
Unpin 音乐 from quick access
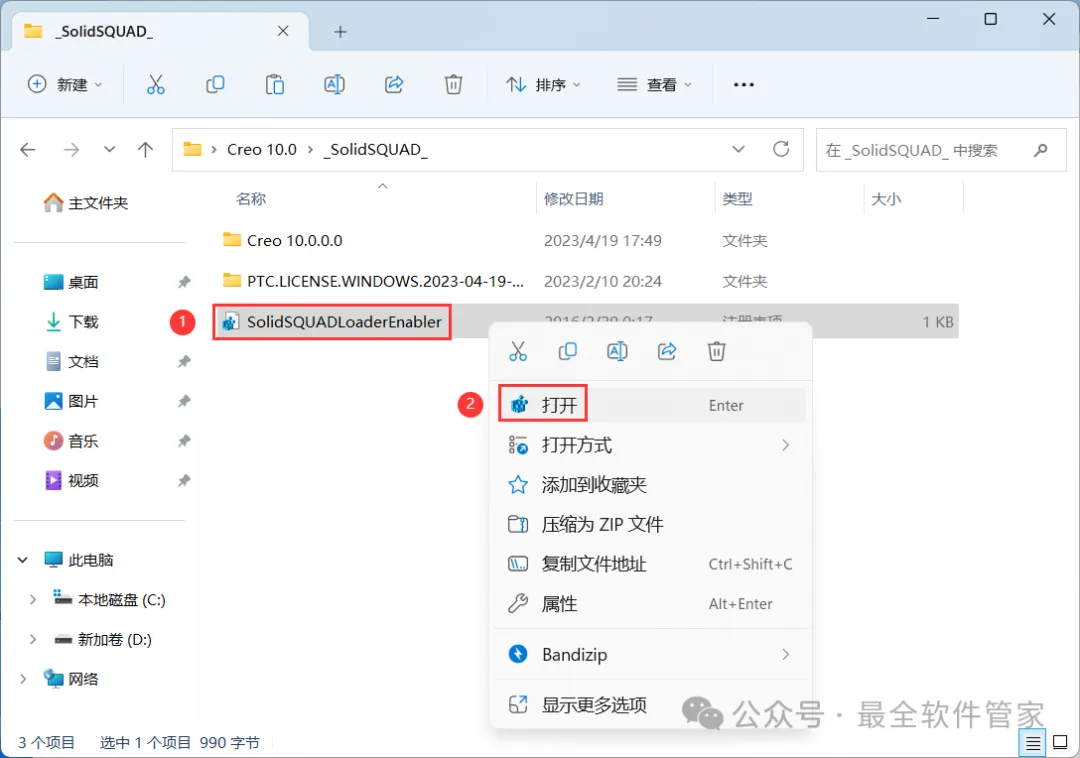click(x=184, y=441)
